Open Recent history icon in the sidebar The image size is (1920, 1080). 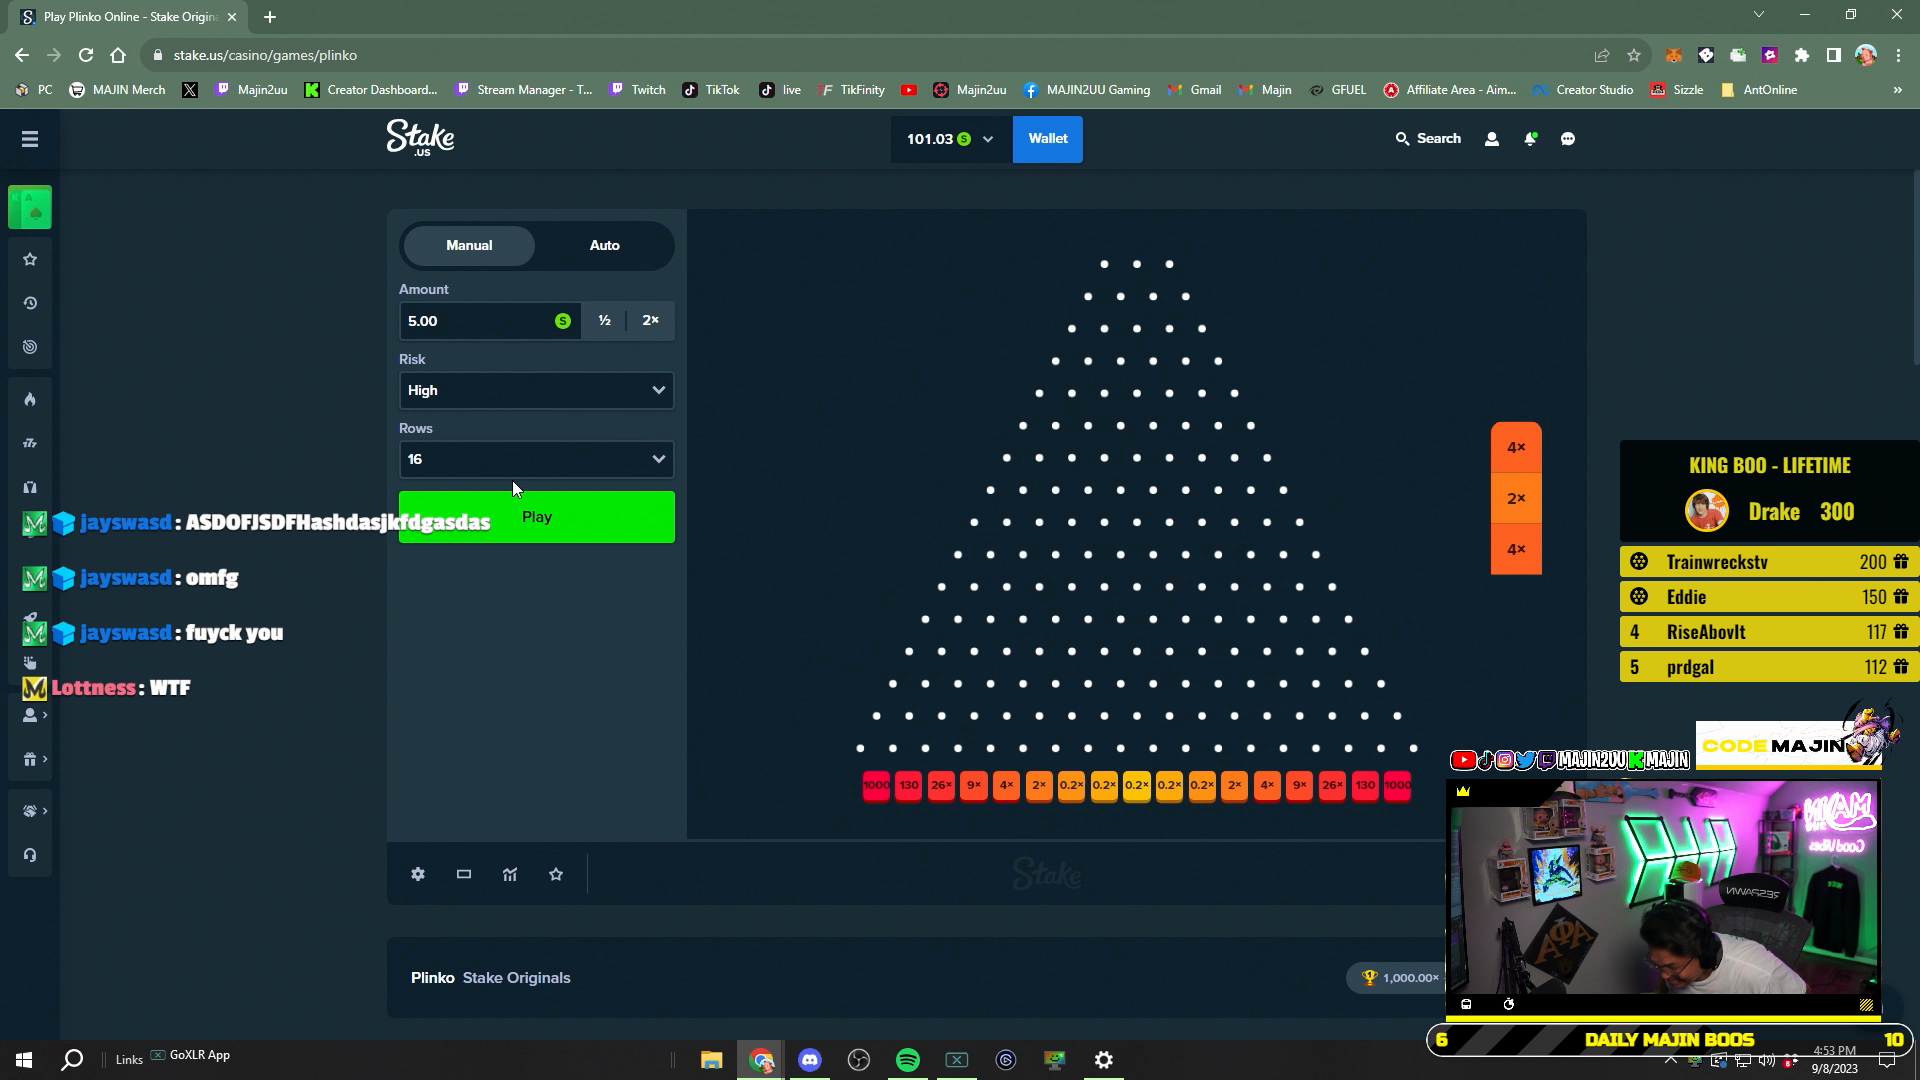click(x=30, y=303)
